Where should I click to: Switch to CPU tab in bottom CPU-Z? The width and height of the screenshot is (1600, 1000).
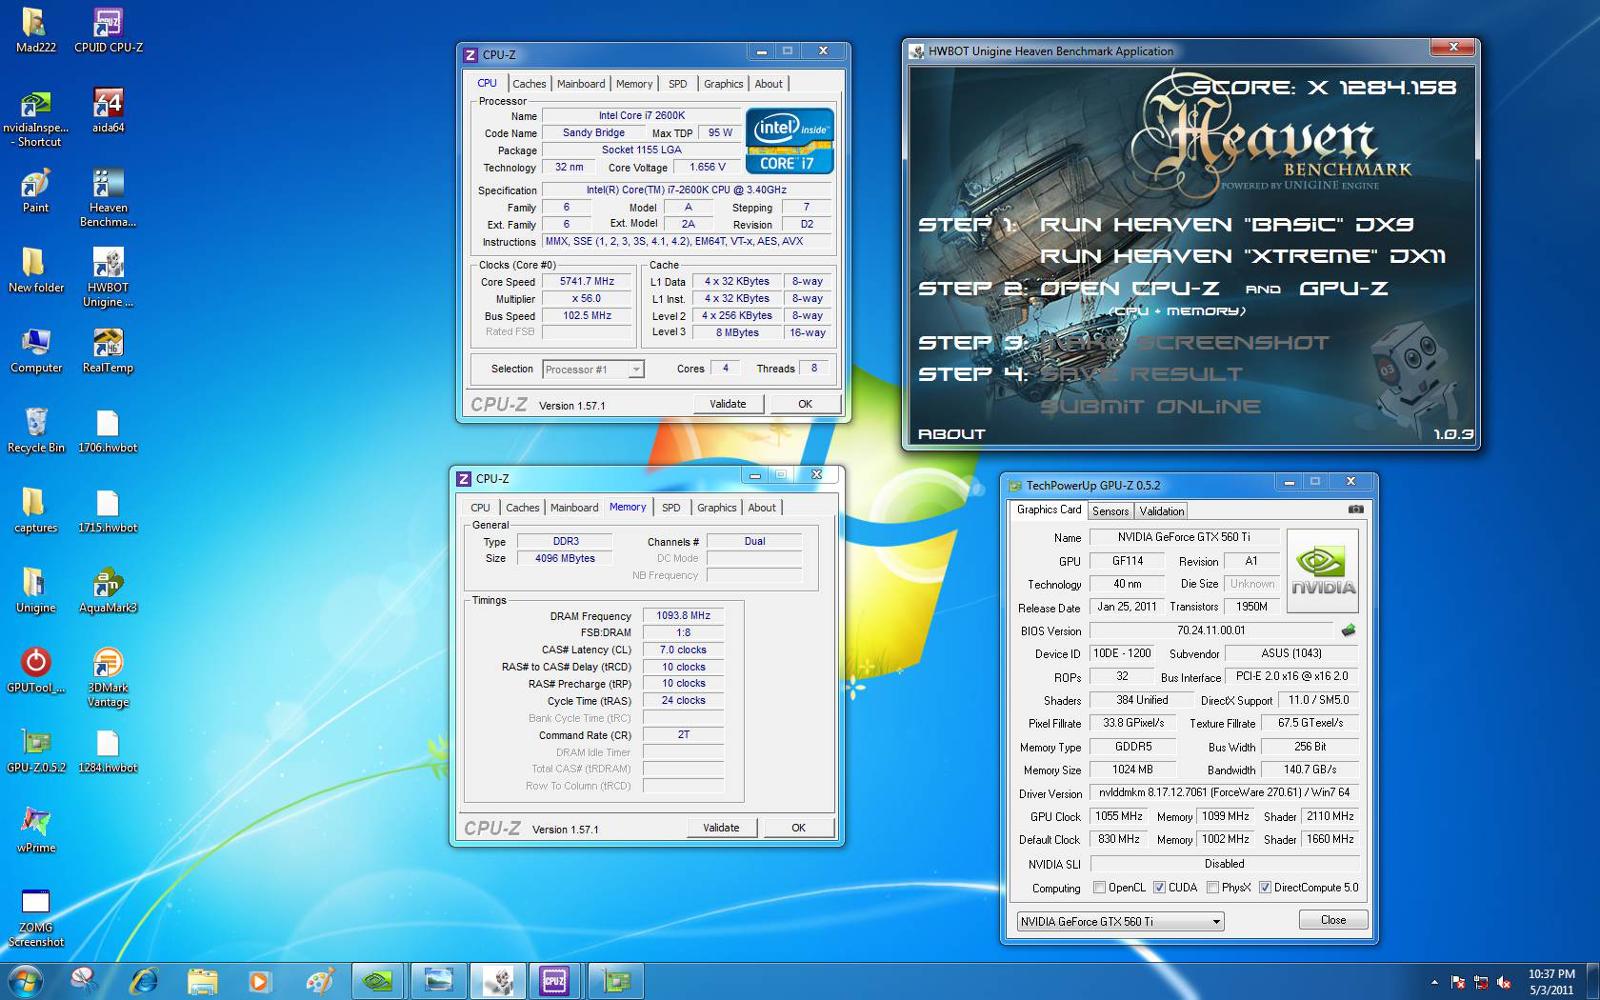[x=481, y=508]
